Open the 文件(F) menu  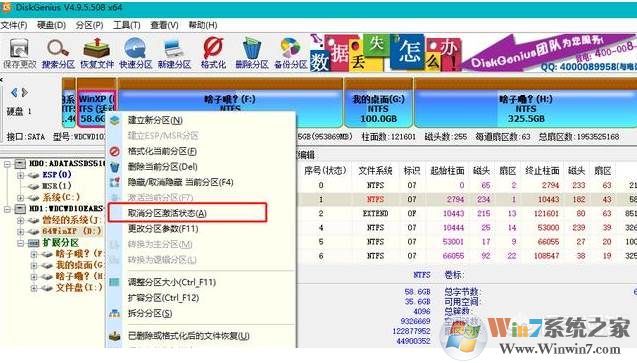point(14,25)
